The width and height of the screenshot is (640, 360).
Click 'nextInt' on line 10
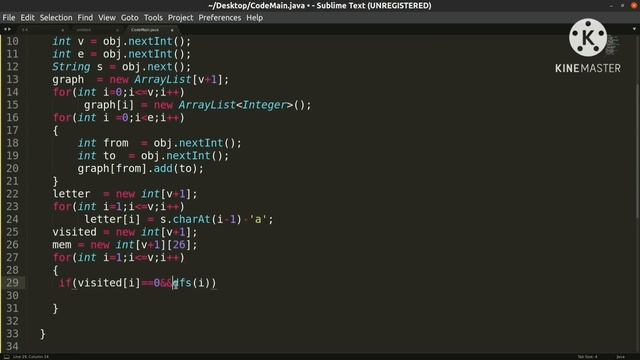tap(150, 41)
